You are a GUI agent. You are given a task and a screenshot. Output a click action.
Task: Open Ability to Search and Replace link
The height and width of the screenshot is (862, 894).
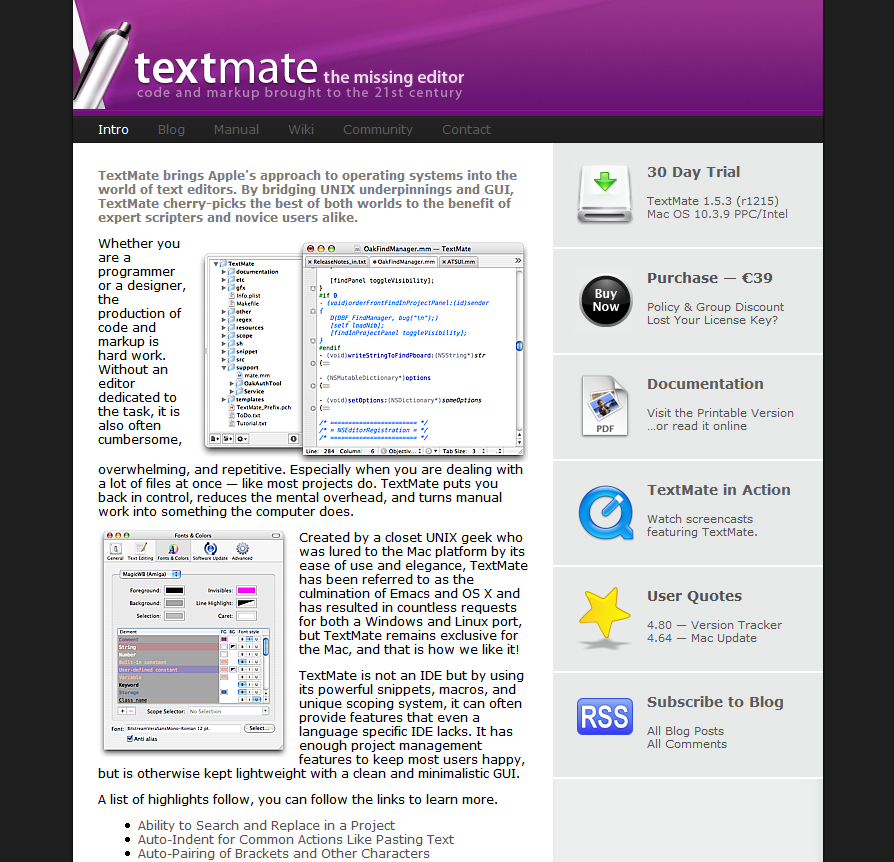pos(266,826)
